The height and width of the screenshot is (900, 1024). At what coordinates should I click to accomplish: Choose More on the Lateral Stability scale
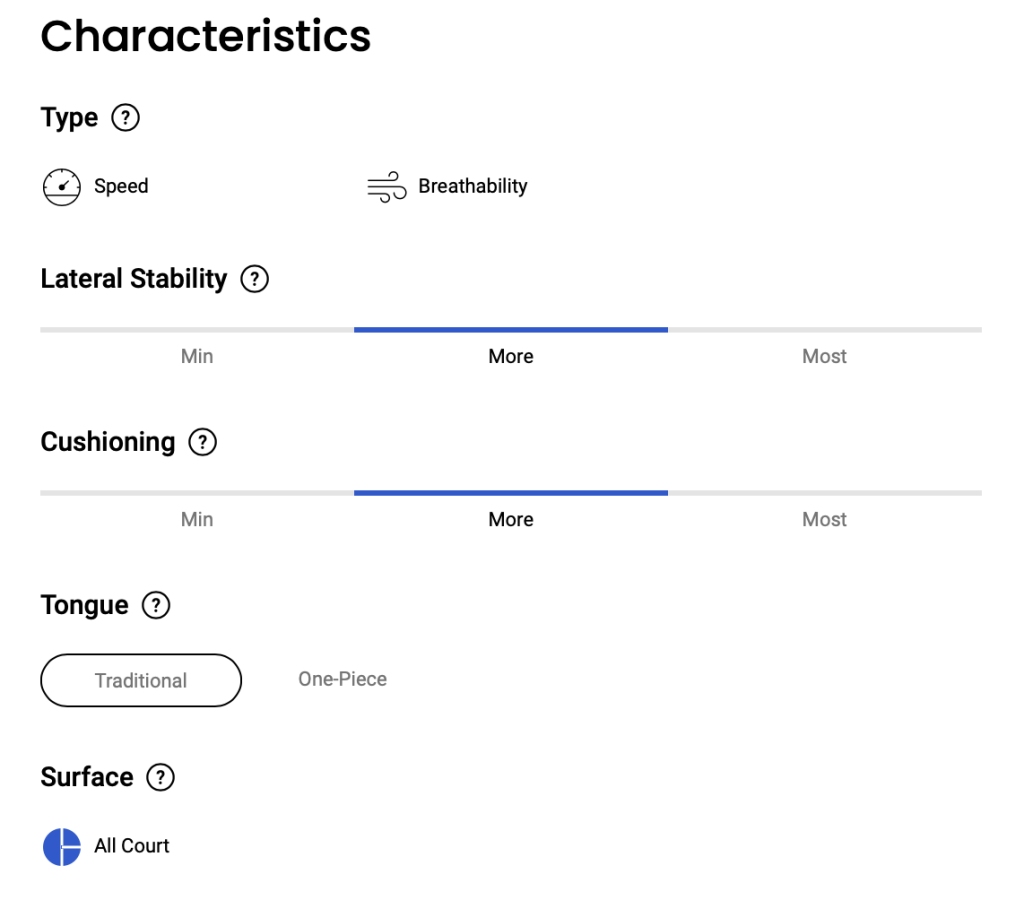511,356
